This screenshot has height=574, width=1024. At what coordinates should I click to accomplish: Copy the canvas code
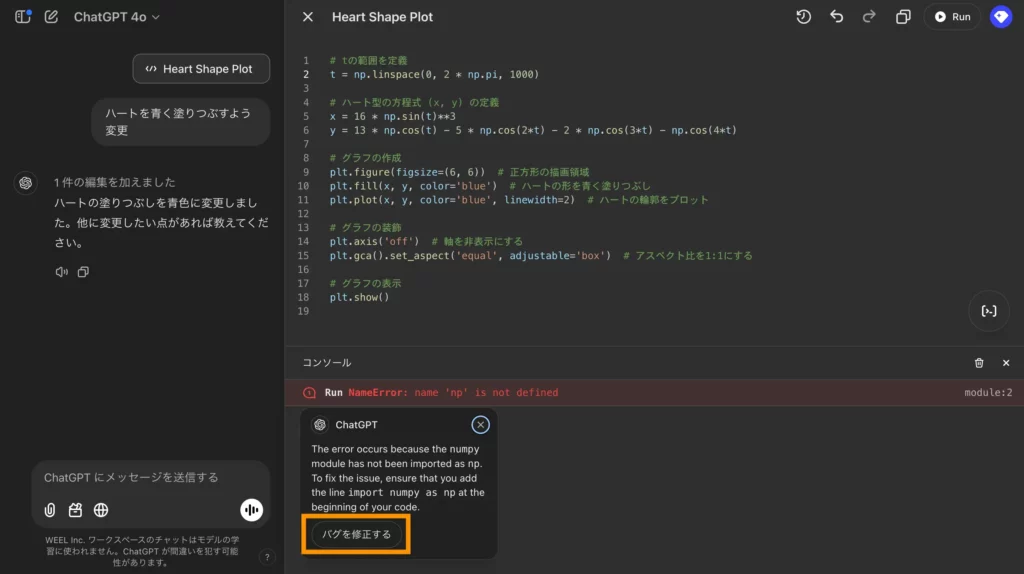point(903,17)
